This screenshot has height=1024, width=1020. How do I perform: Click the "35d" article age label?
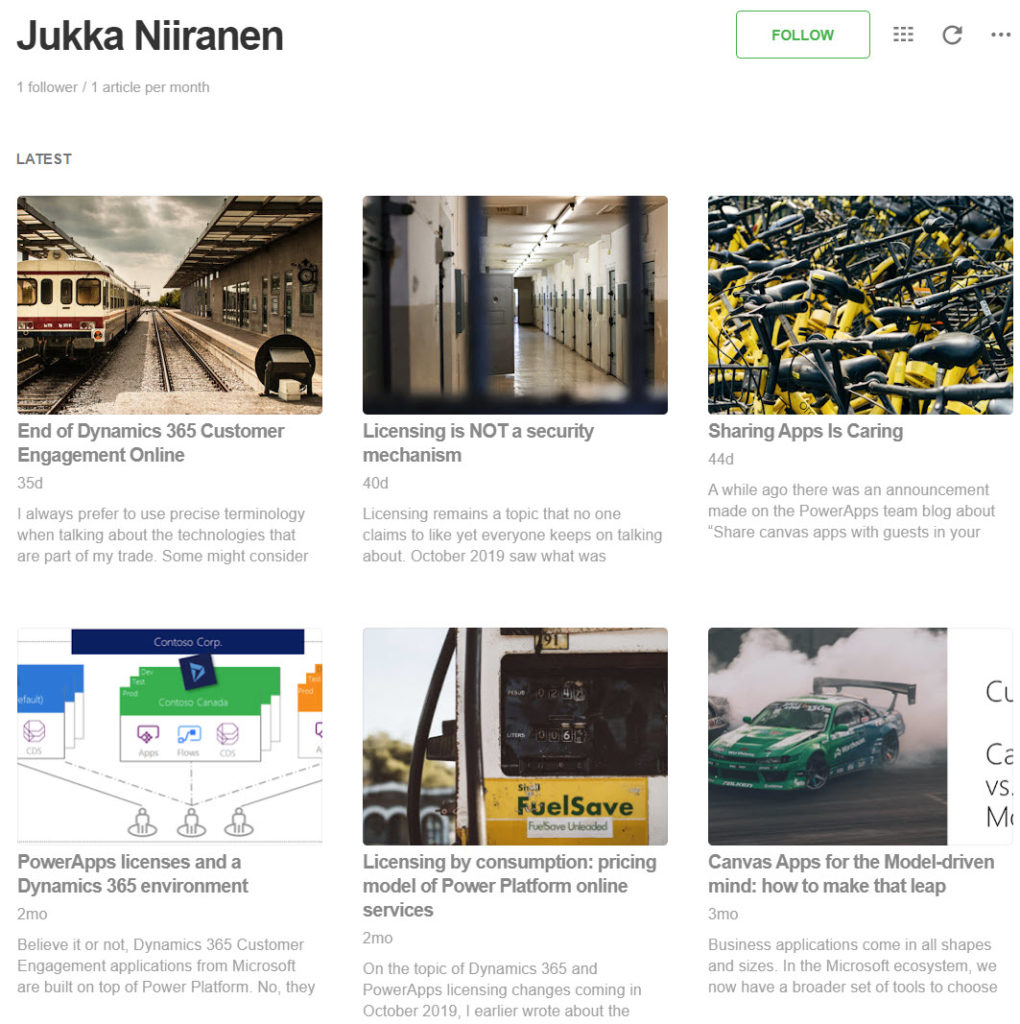point(30,483)
